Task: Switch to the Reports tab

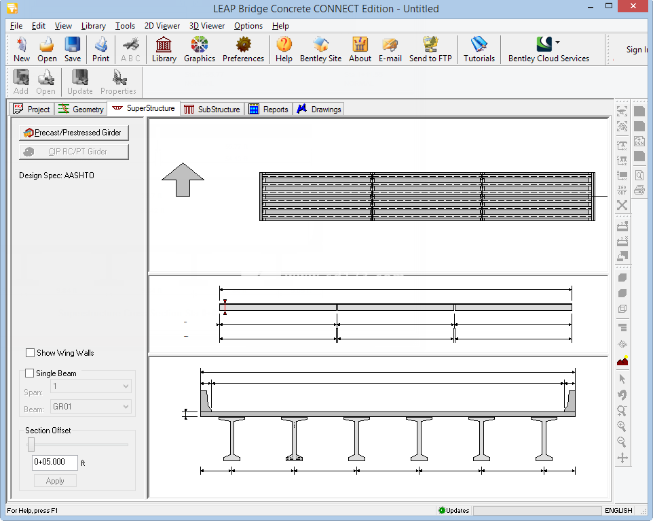Action: 269,109
